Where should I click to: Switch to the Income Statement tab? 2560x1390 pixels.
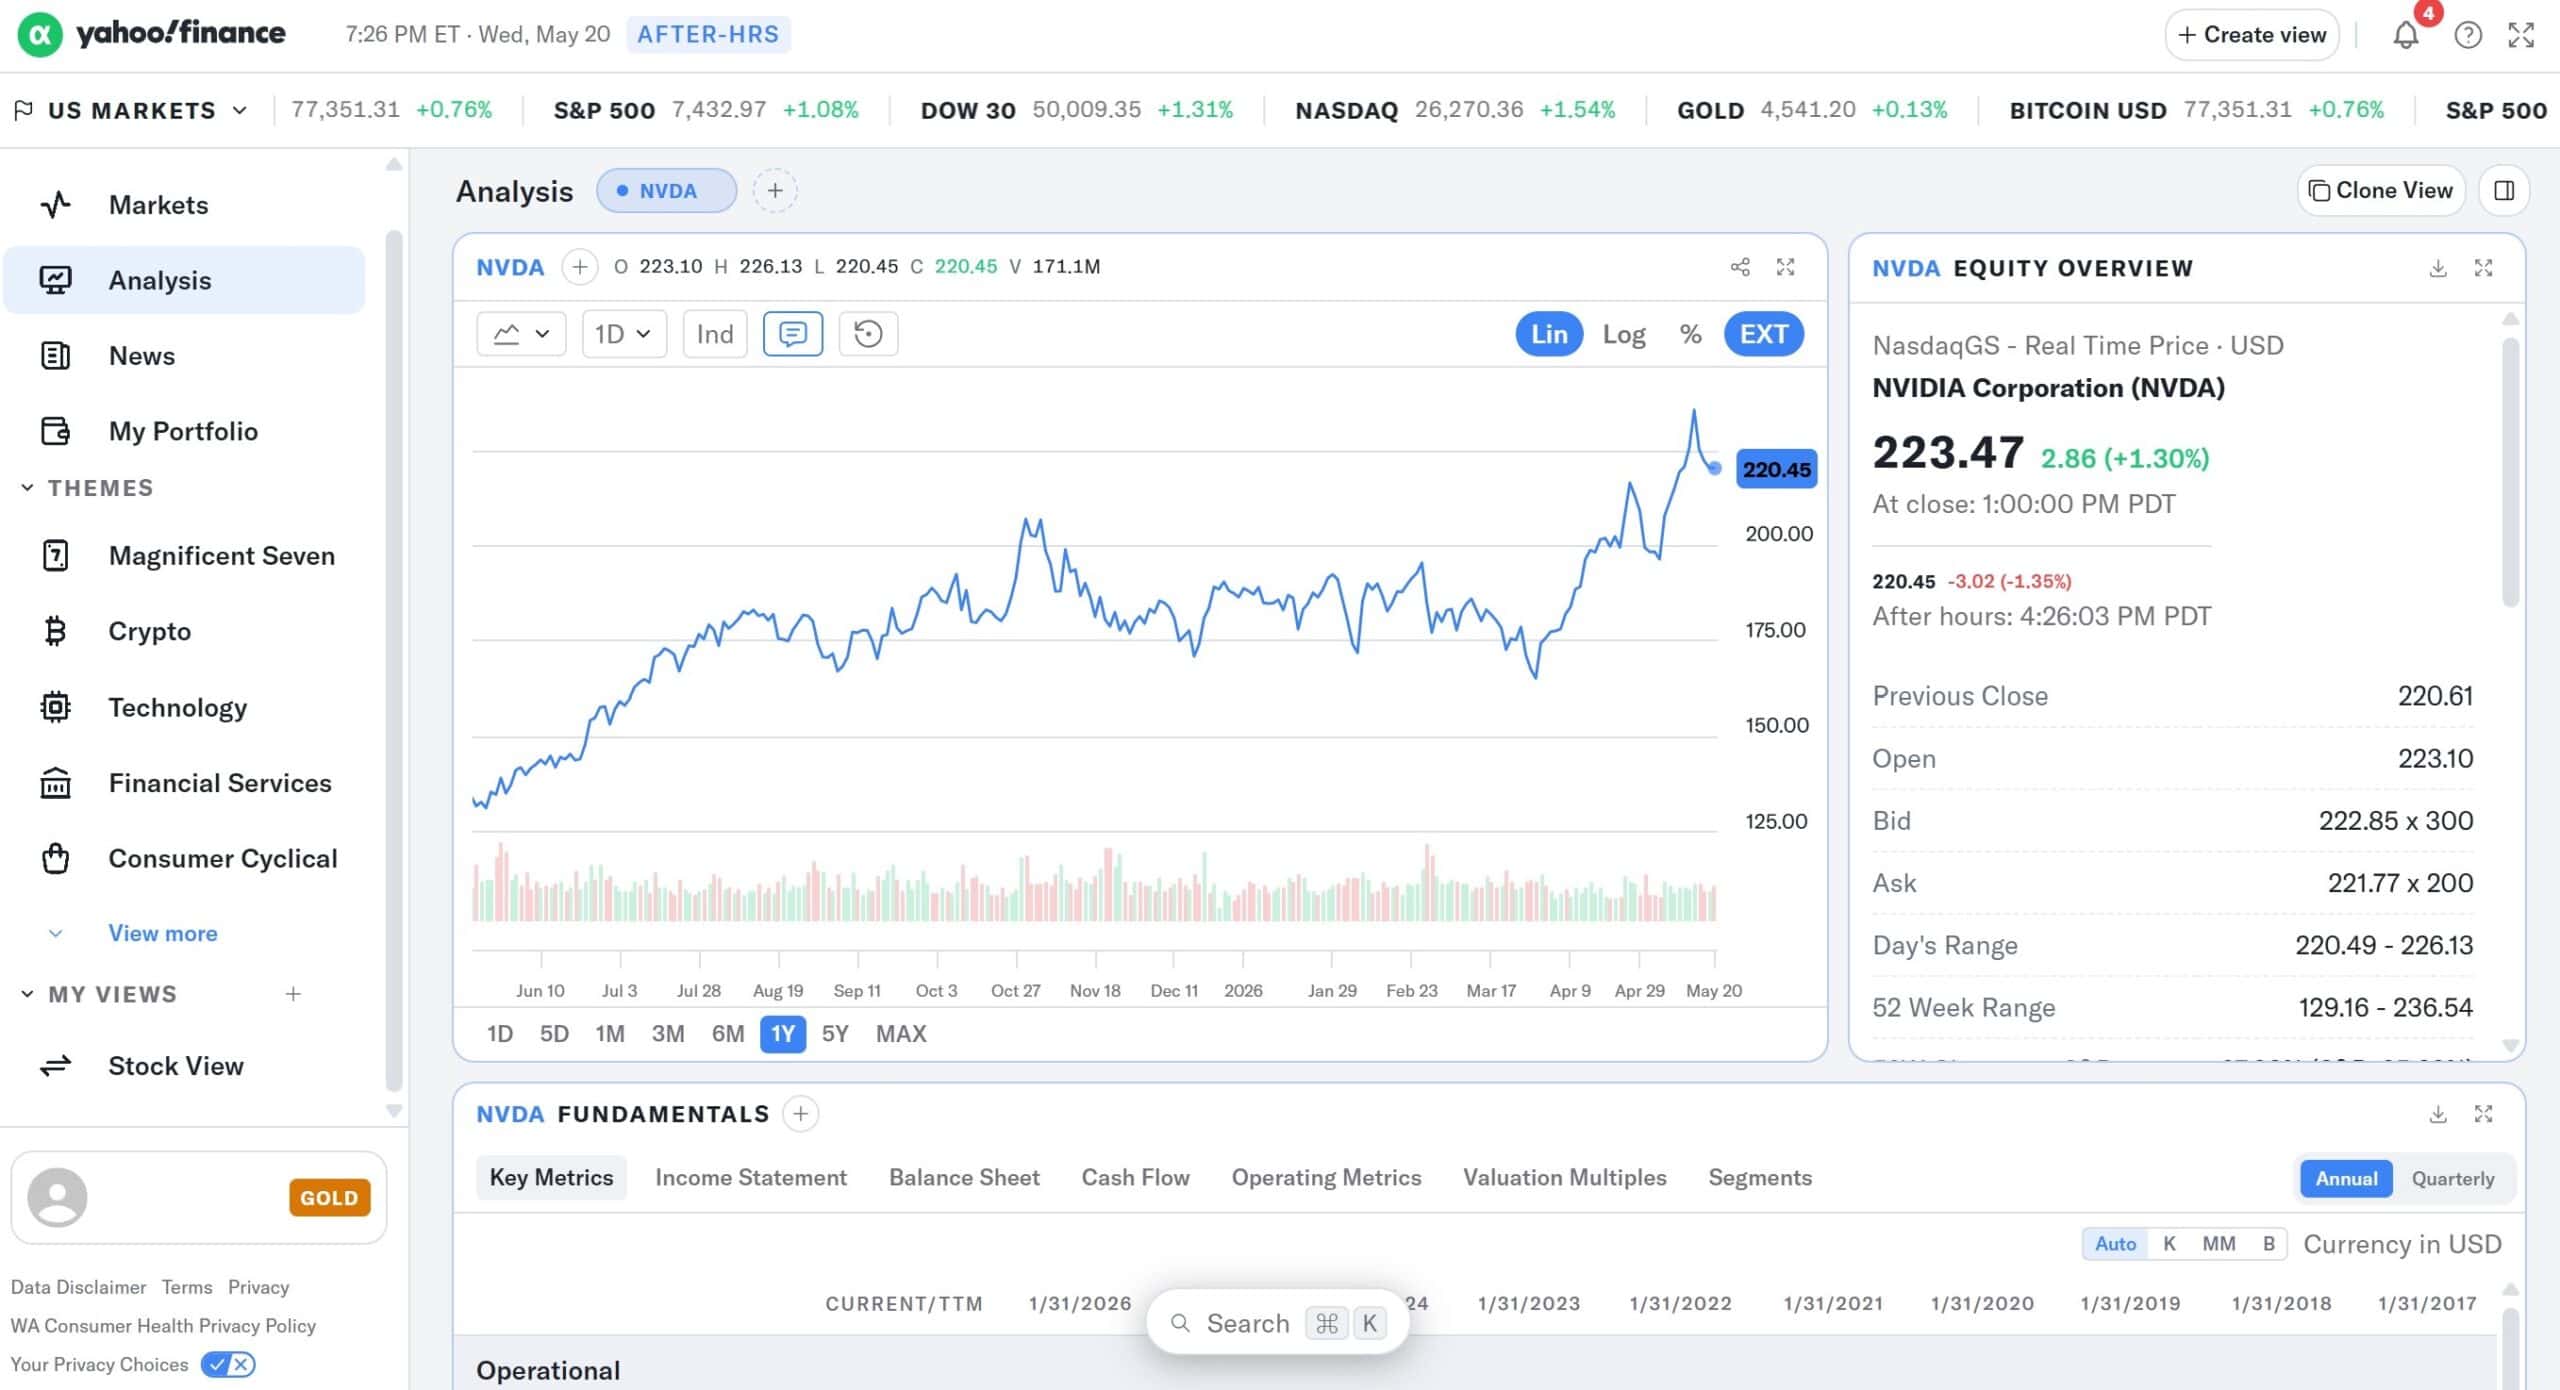[x=751, y=1178]
